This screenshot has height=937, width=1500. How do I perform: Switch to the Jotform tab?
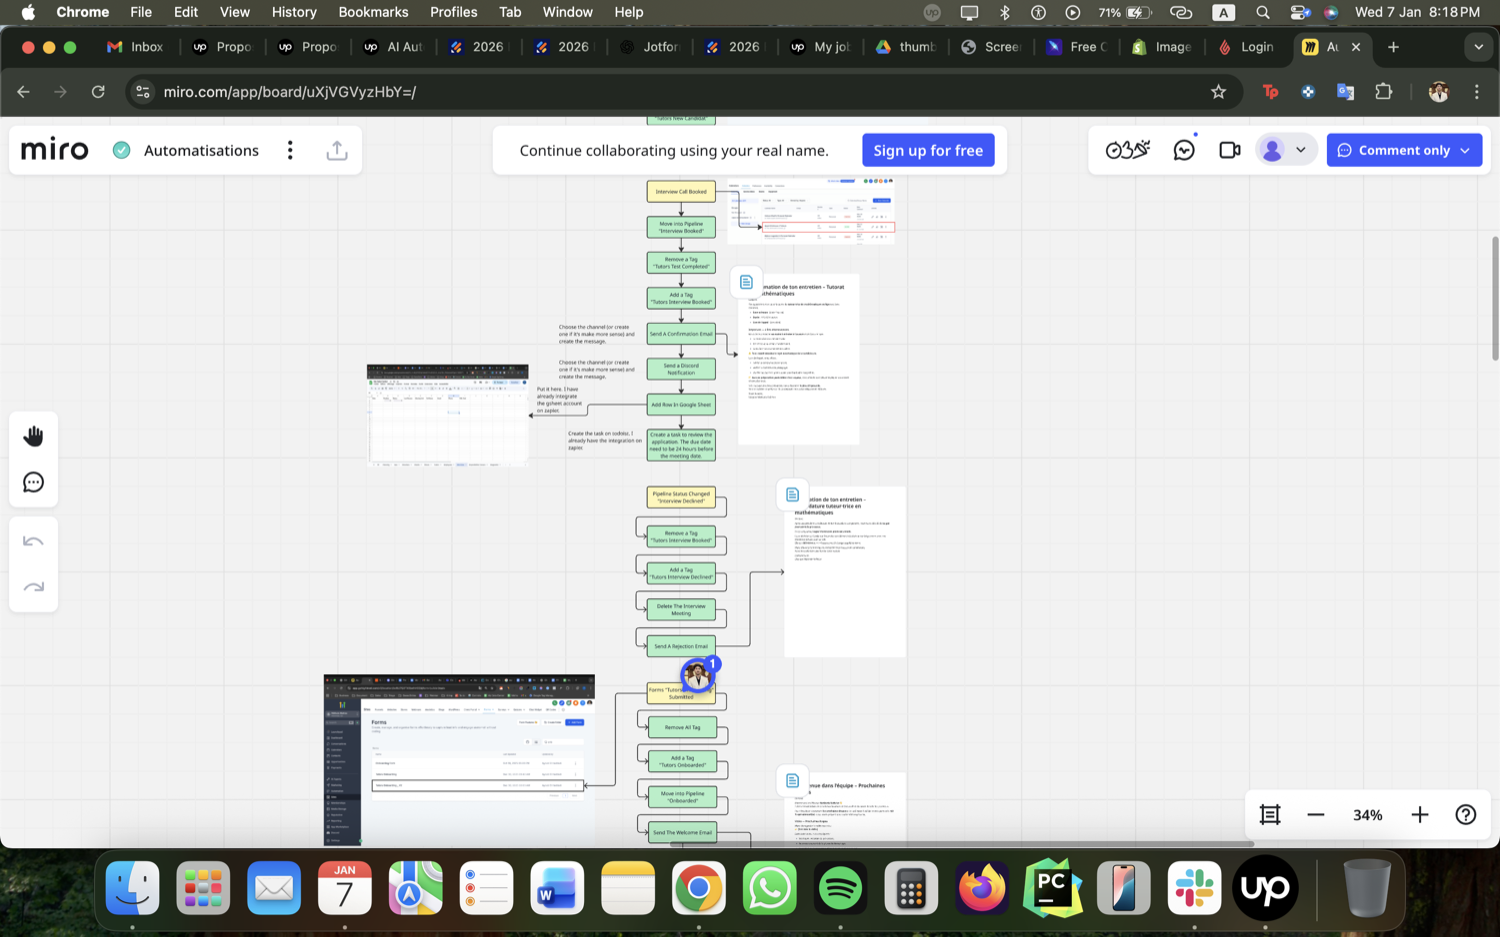(x=650, y=47)
